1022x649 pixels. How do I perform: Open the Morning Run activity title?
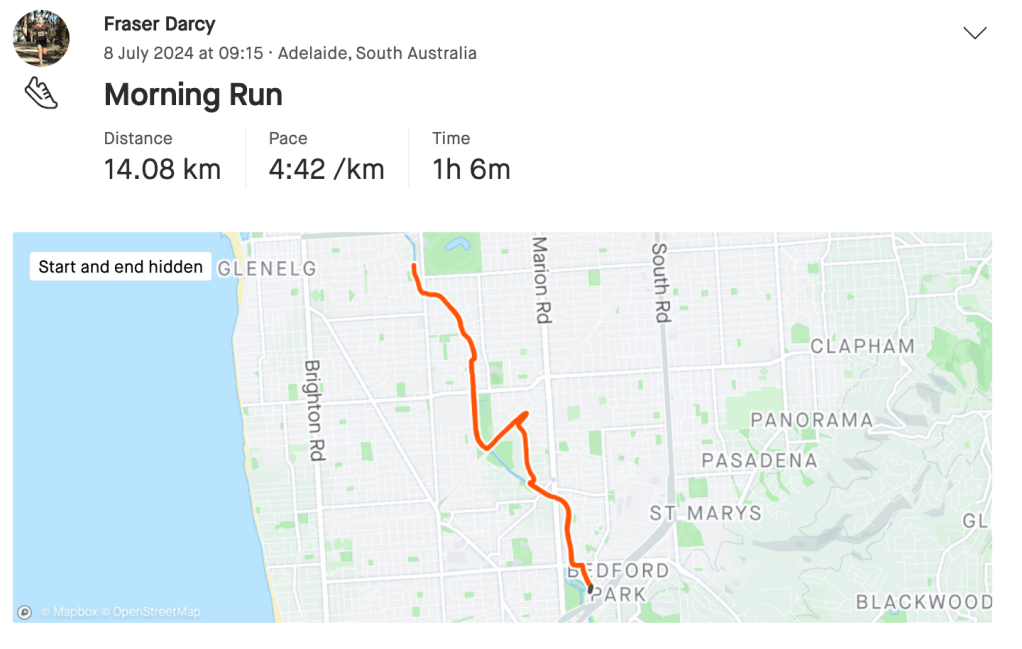(193, 95)
